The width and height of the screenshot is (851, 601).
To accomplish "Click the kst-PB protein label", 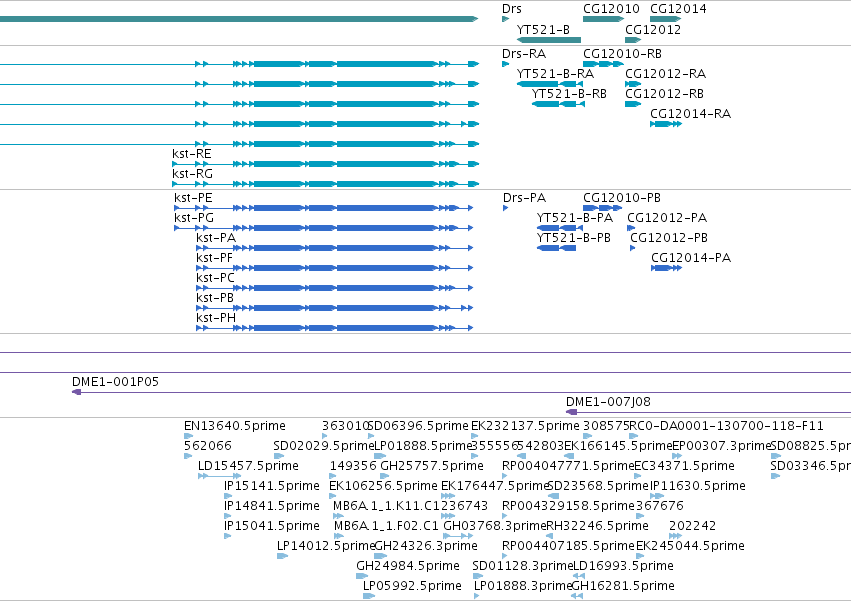I will (215, 298).
